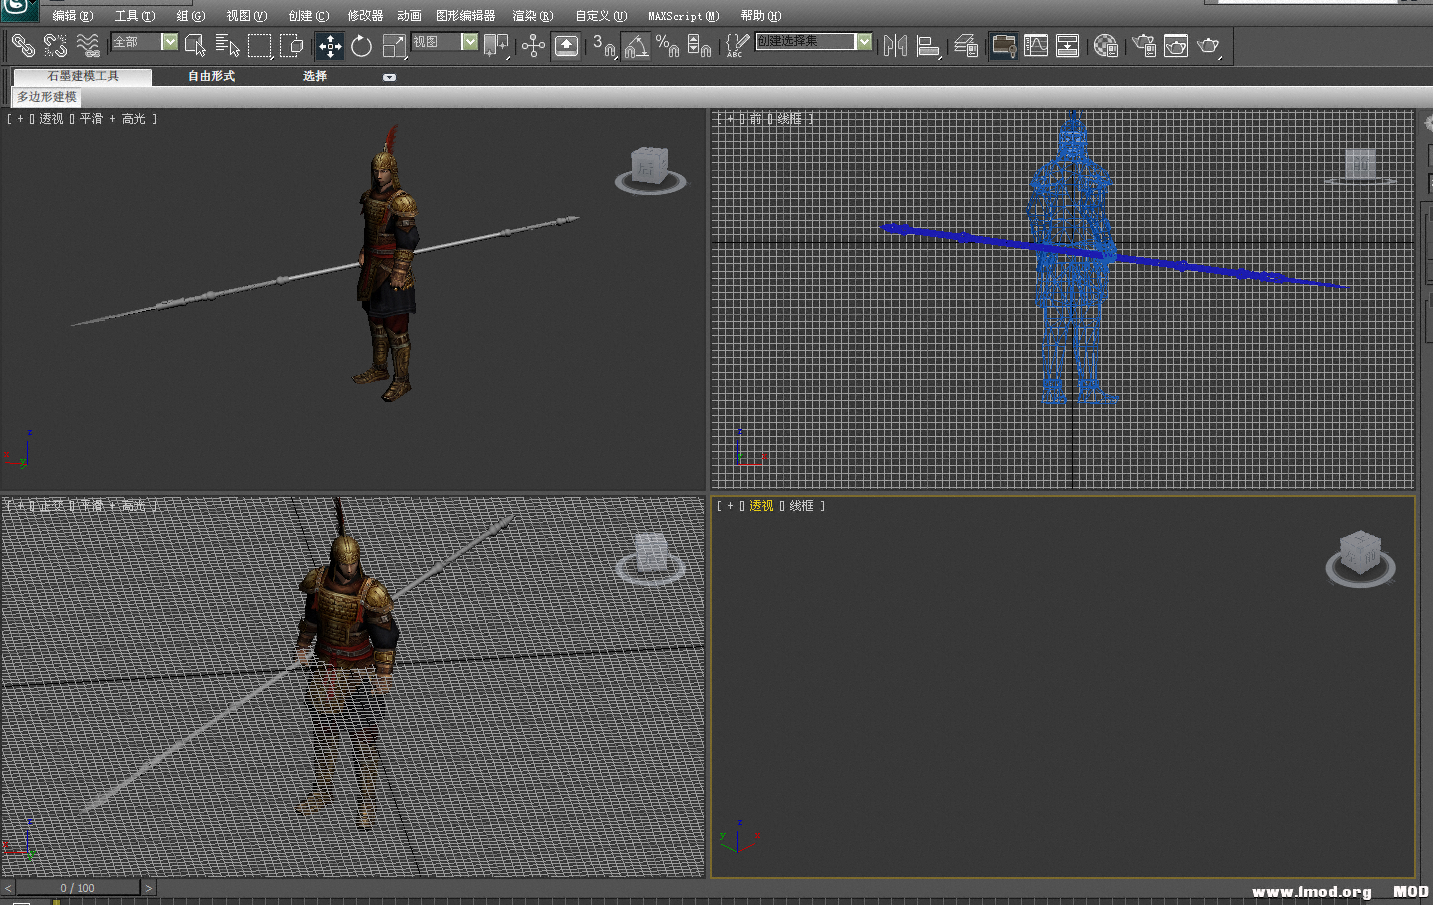Open the 修改器 menu
Viewport: 1433px width, 905px height.
(x=365, y=16)
